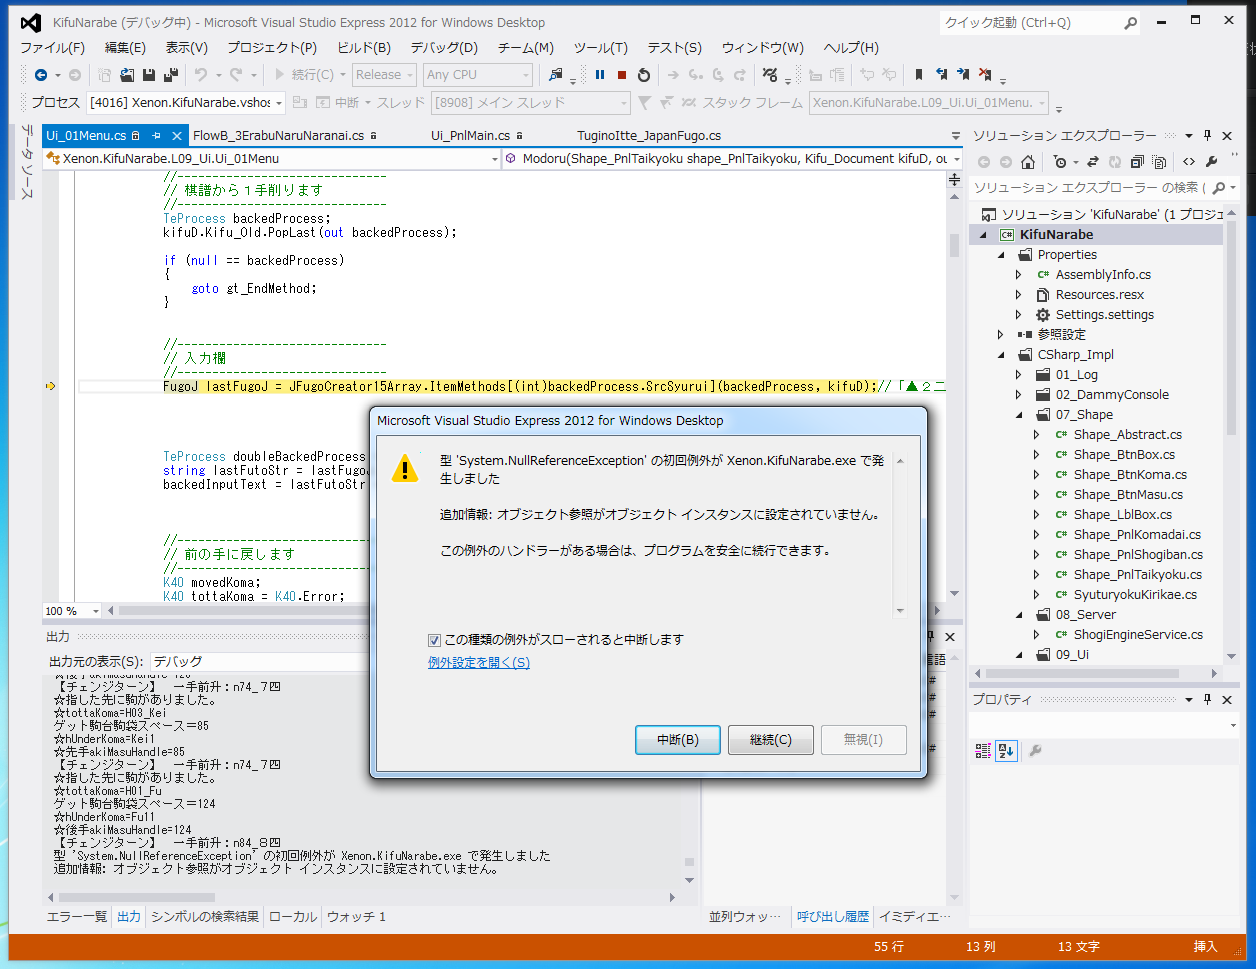Click the Save All icon in toolbar
This screenshot has width=1256, height=969.
[x=170, y=75]
